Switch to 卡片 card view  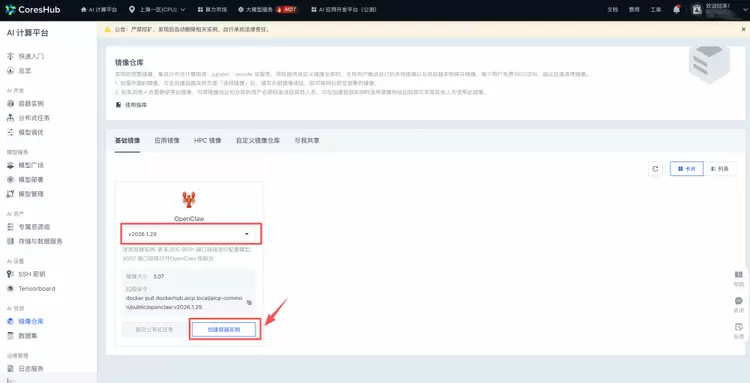coord(686,169)
